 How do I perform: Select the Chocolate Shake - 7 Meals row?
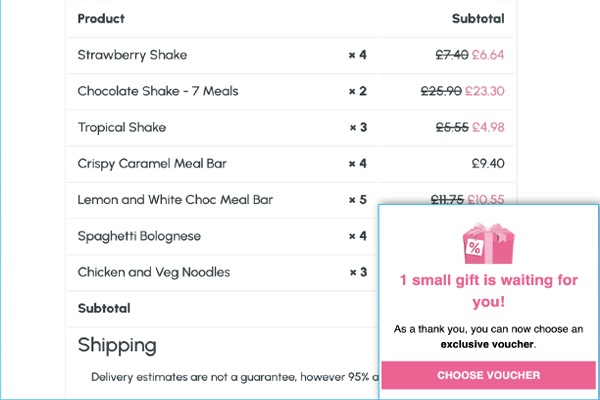[x=291, y=91]
